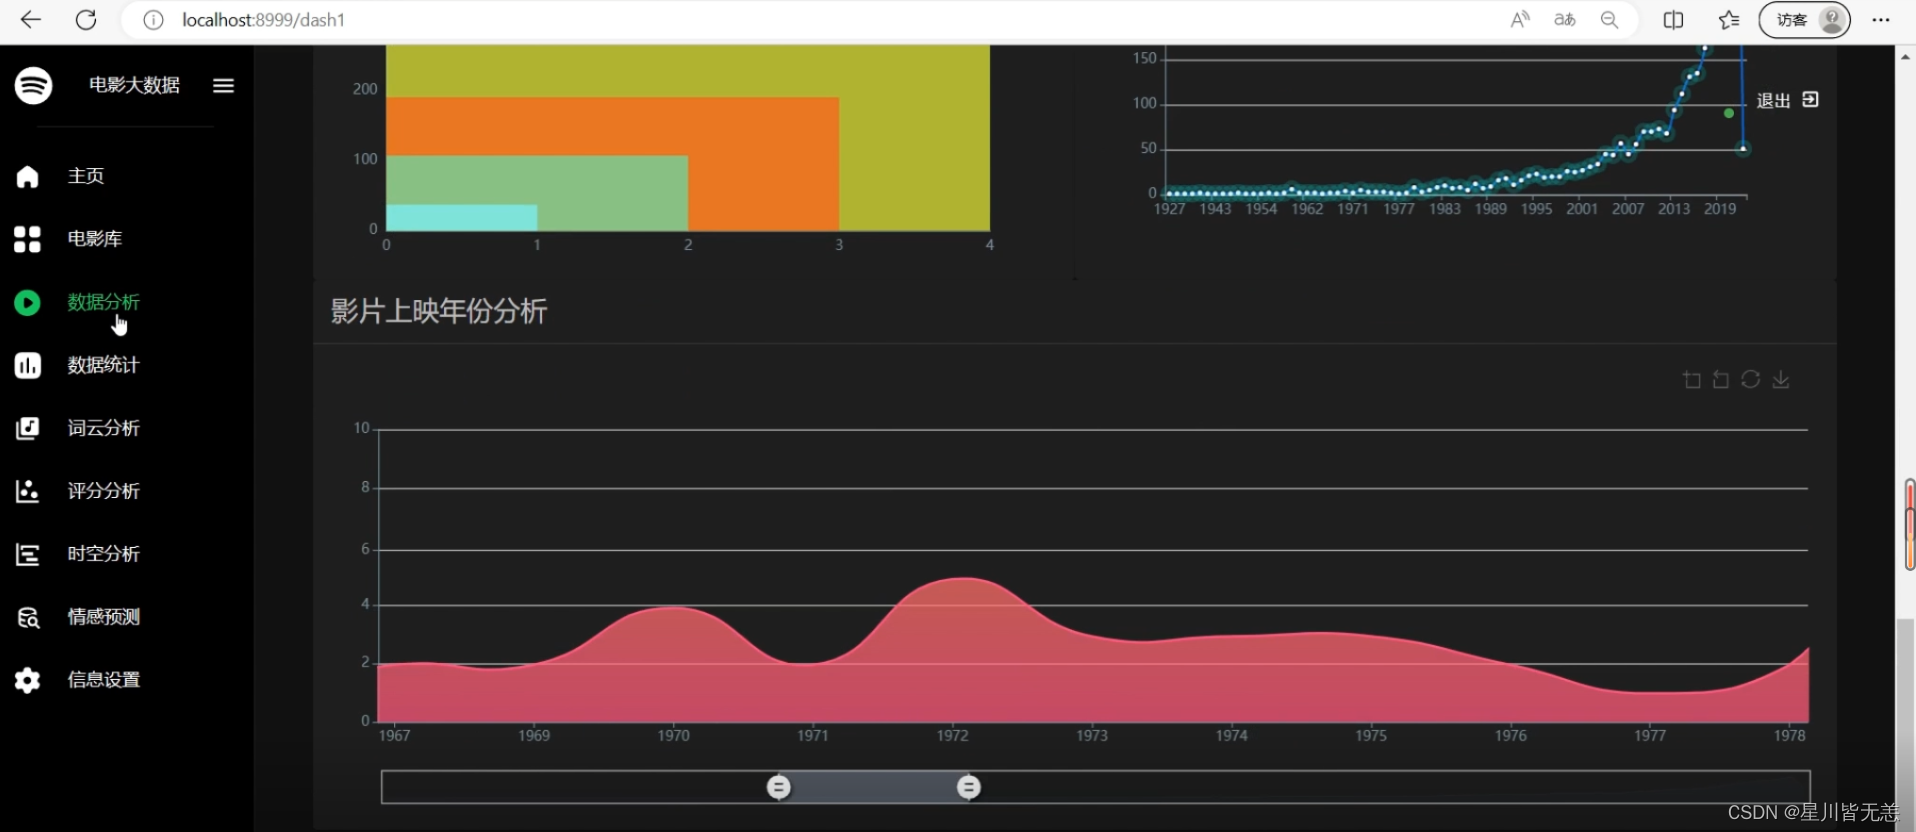
Task: Click the cyan rectangle in the bar chart
Action: 461,217
